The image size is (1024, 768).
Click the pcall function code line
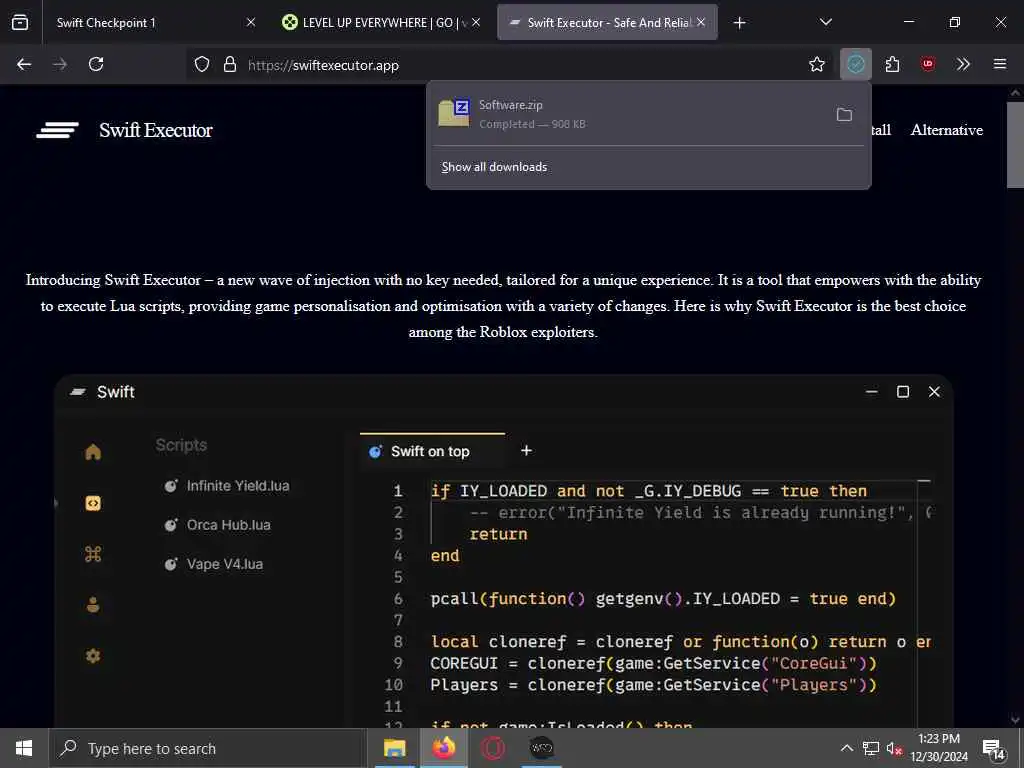[663, 599]
